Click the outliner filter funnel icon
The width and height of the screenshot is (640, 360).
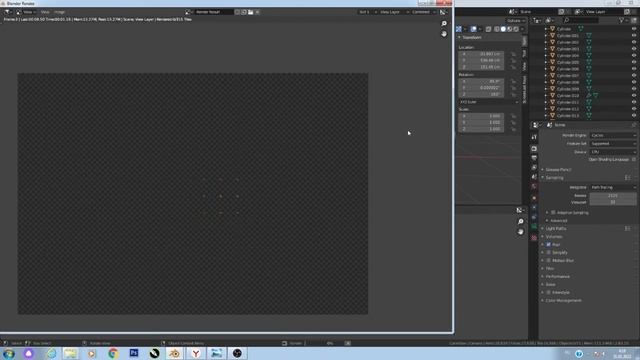622,20
